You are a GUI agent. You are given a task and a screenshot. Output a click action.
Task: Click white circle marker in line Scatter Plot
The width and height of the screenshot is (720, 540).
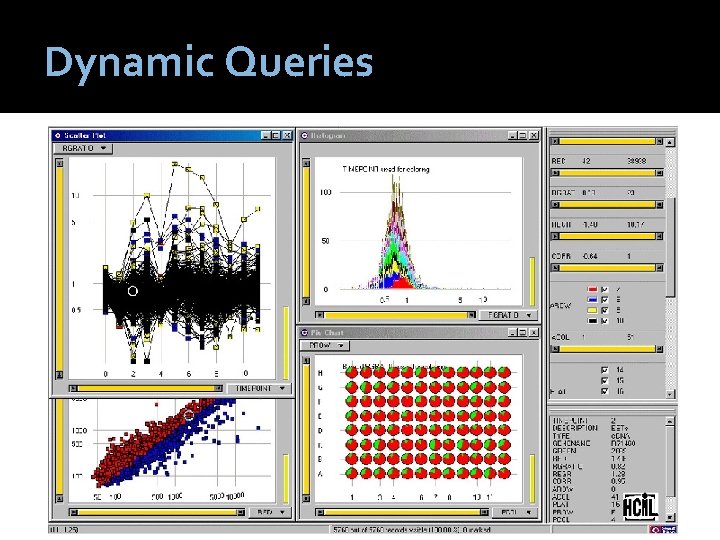coord(133,291)
